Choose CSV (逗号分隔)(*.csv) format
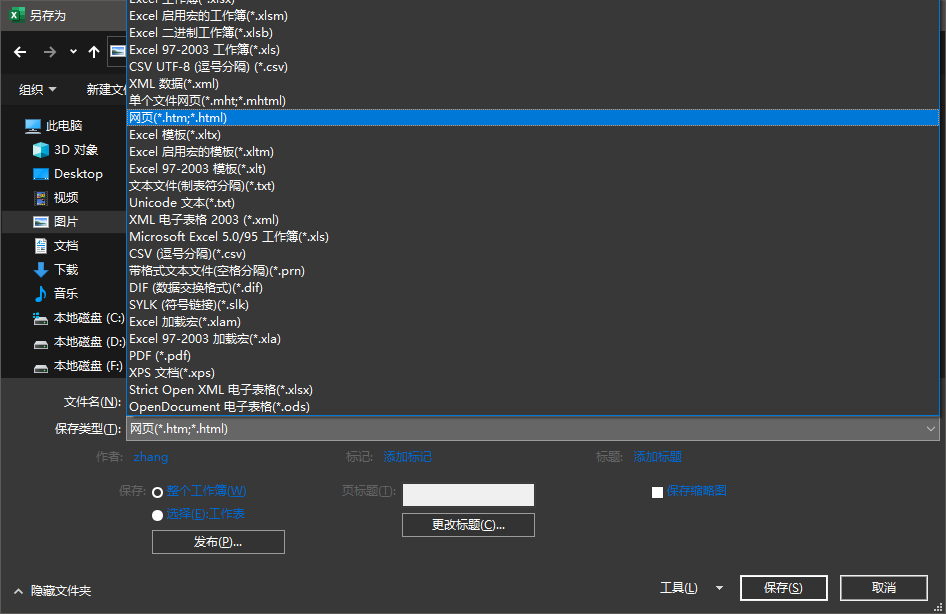Viewport: 946px width, 614px height. click(533, 253)
